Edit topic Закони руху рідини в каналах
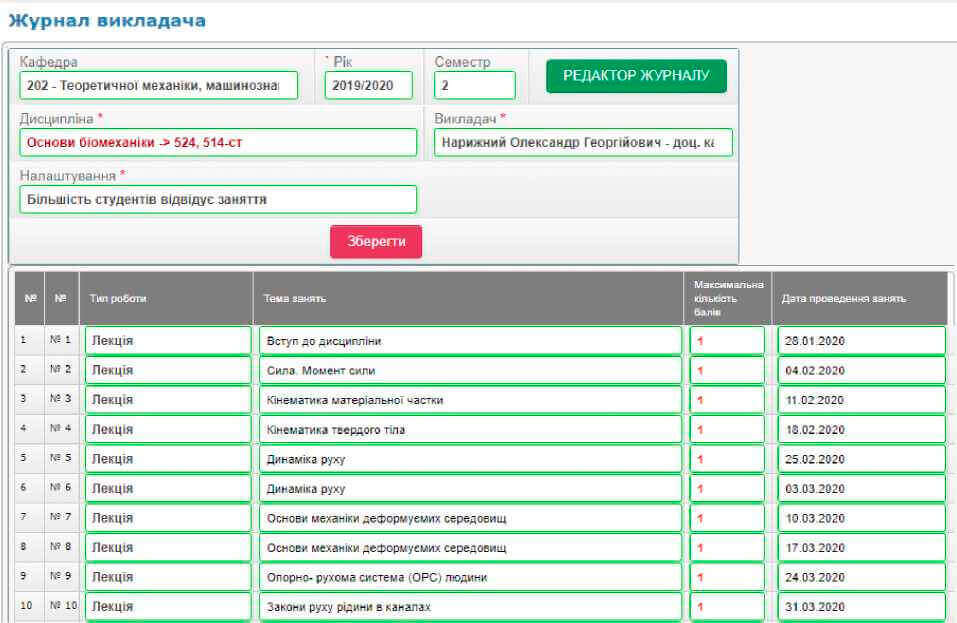 (470, 607)
